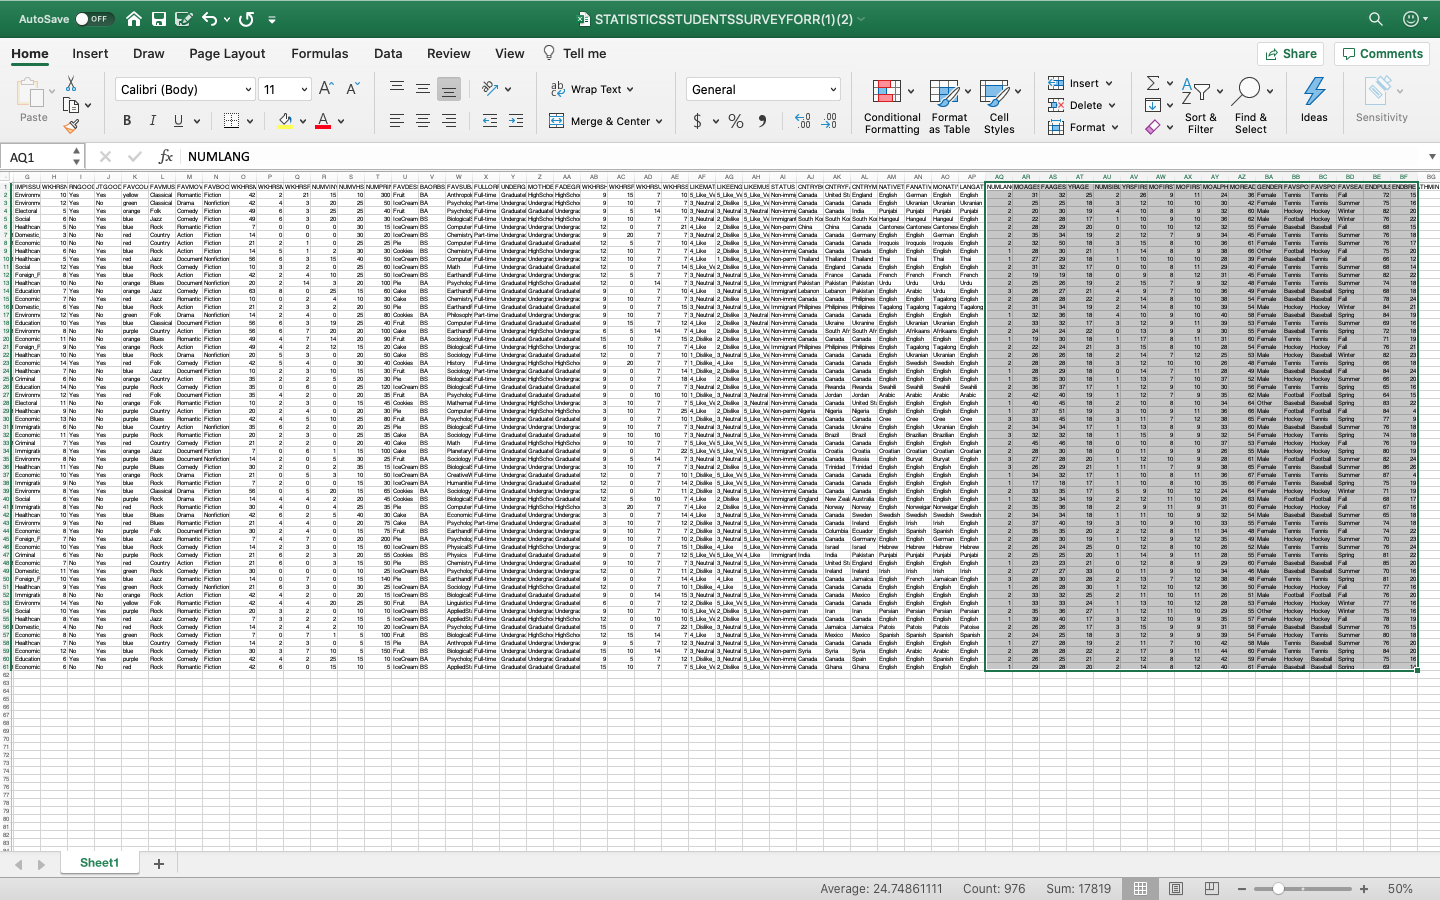This screenshot has width=1440, height=900.
Task: Toggle bottom vertical alignment
Action: tap(449, 89)
